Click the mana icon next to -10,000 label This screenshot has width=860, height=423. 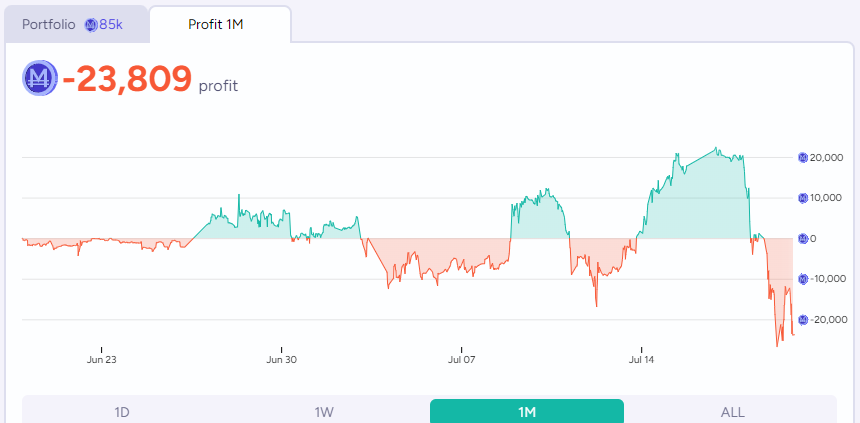point(803,279)
